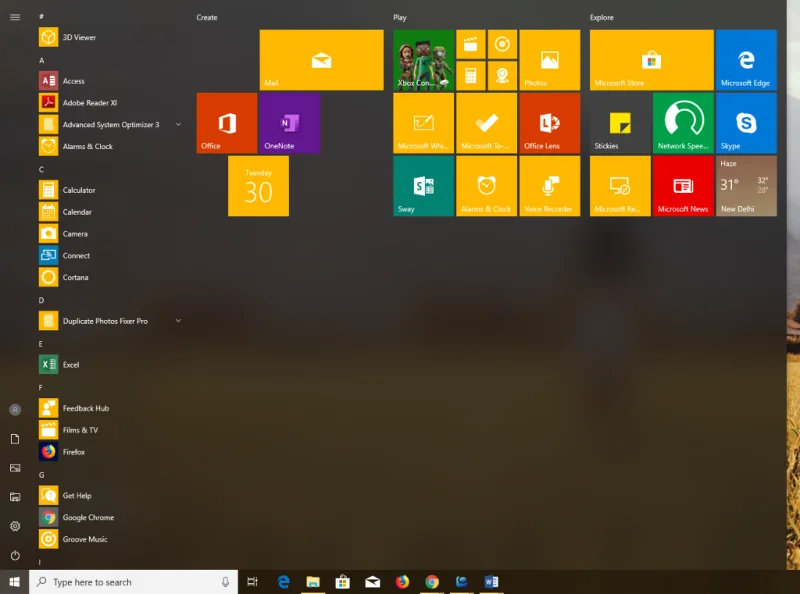Open Settings from the Start sidebar

[15, 526]
